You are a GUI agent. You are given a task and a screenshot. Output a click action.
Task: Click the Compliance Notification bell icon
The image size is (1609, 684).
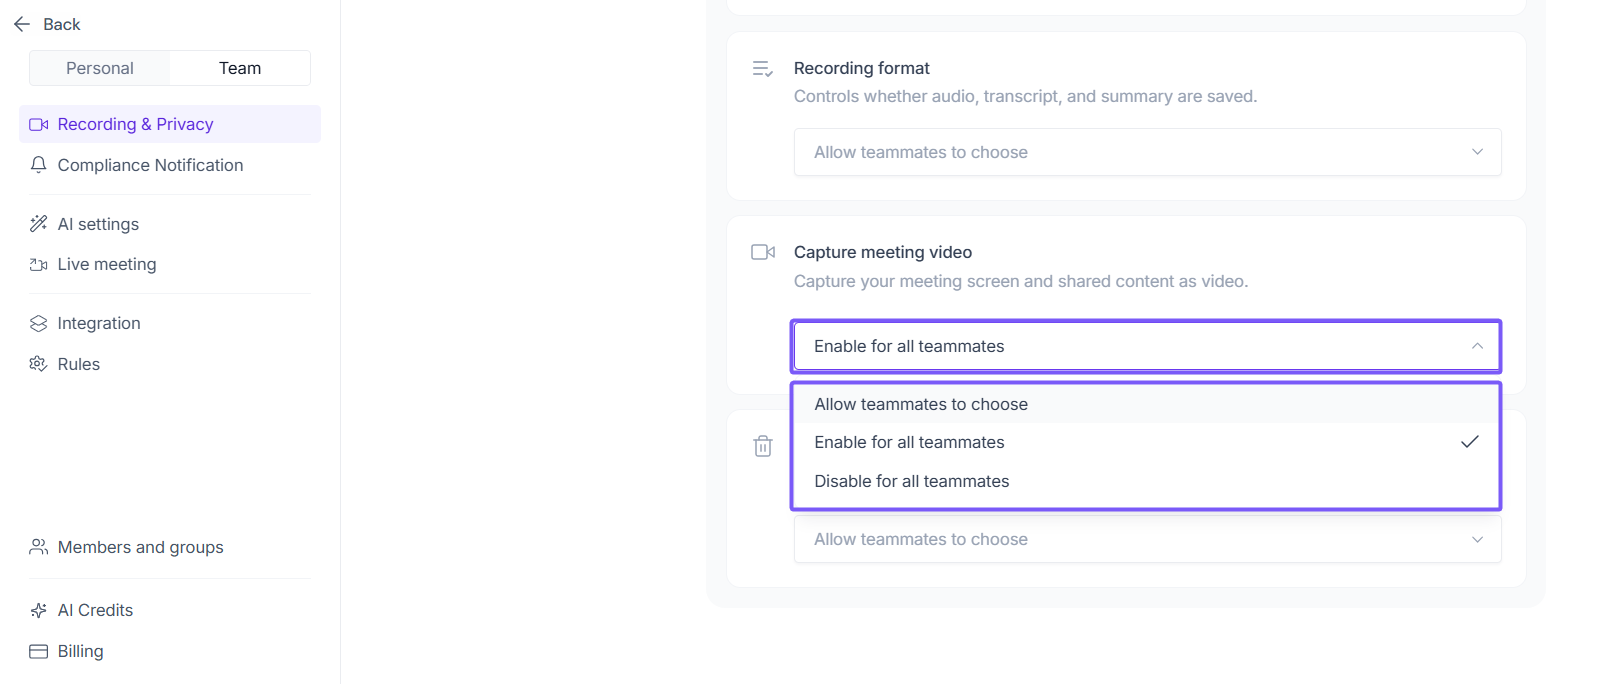[39, 165]
